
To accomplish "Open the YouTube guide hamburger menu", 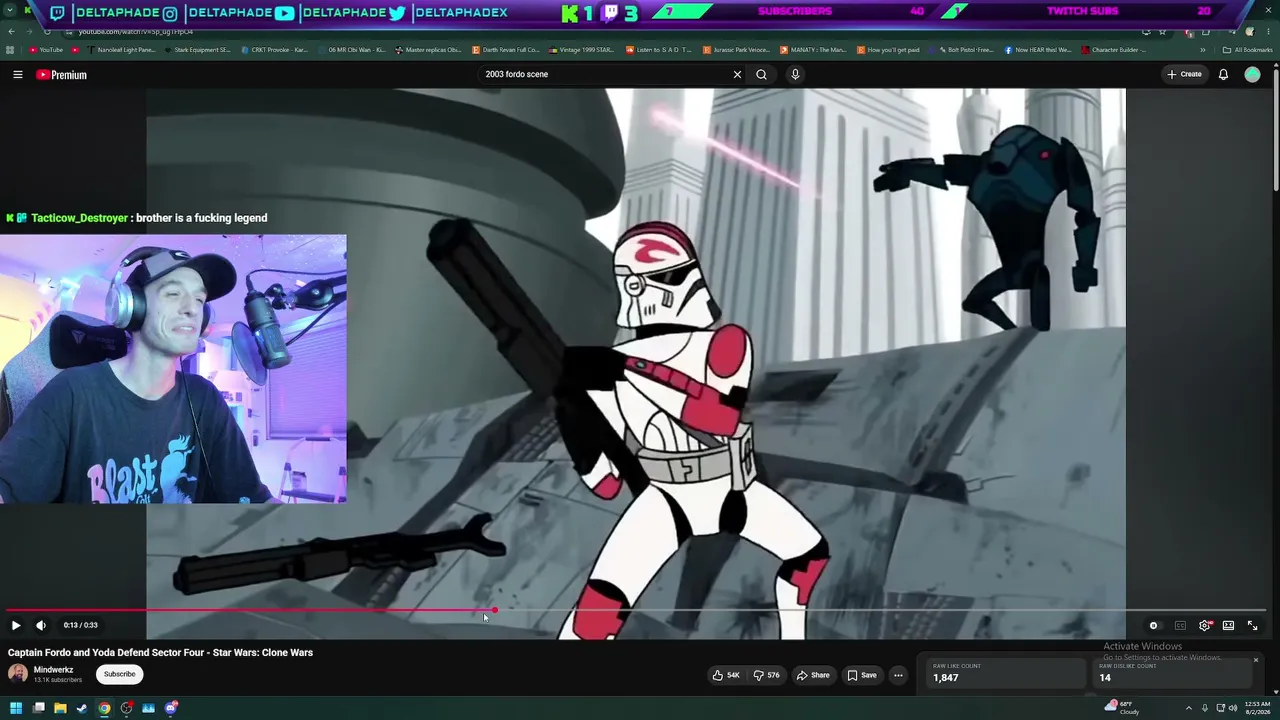I will (x=17, y=74).
